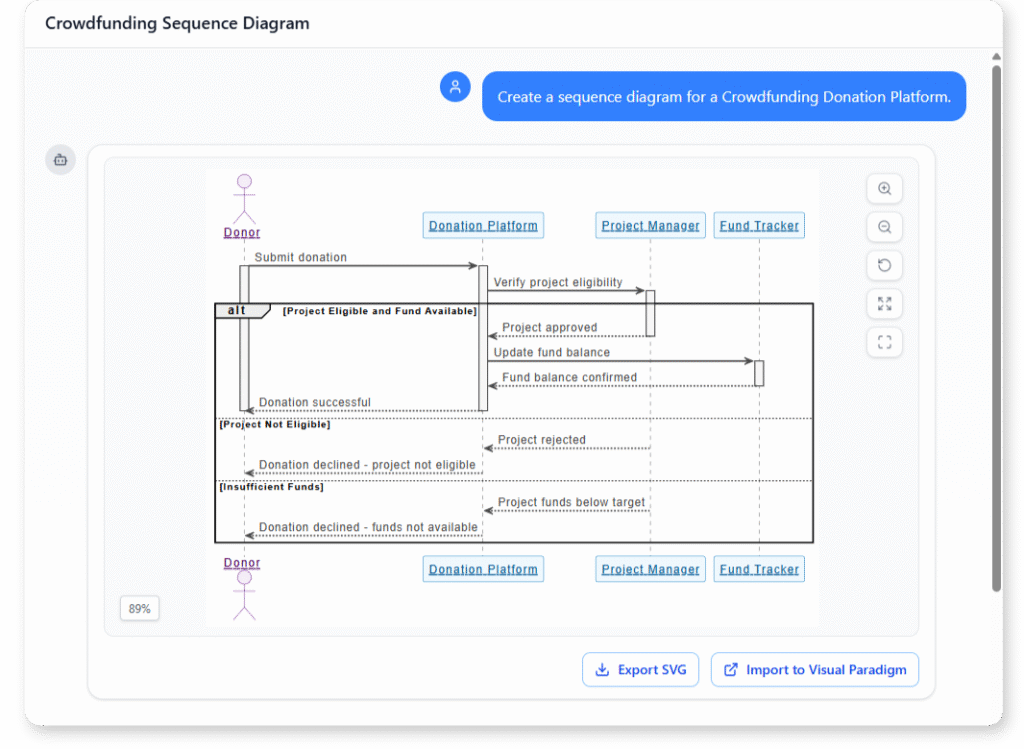Click the zoom out magnifier icon
This screenshot has height=749, width=1024.
pos(884,227)
